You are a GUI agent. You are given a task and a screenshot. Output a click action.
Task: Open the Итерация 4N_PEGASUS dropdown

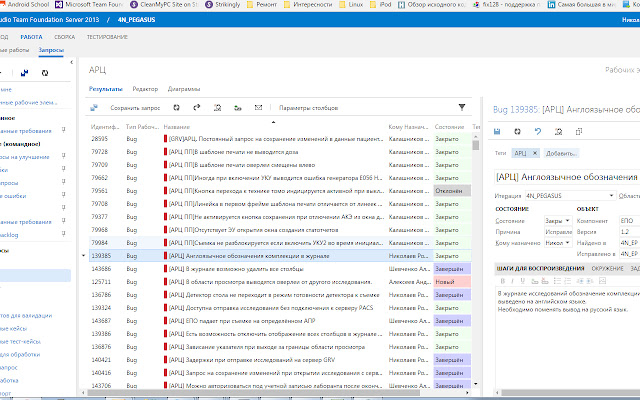611,196
